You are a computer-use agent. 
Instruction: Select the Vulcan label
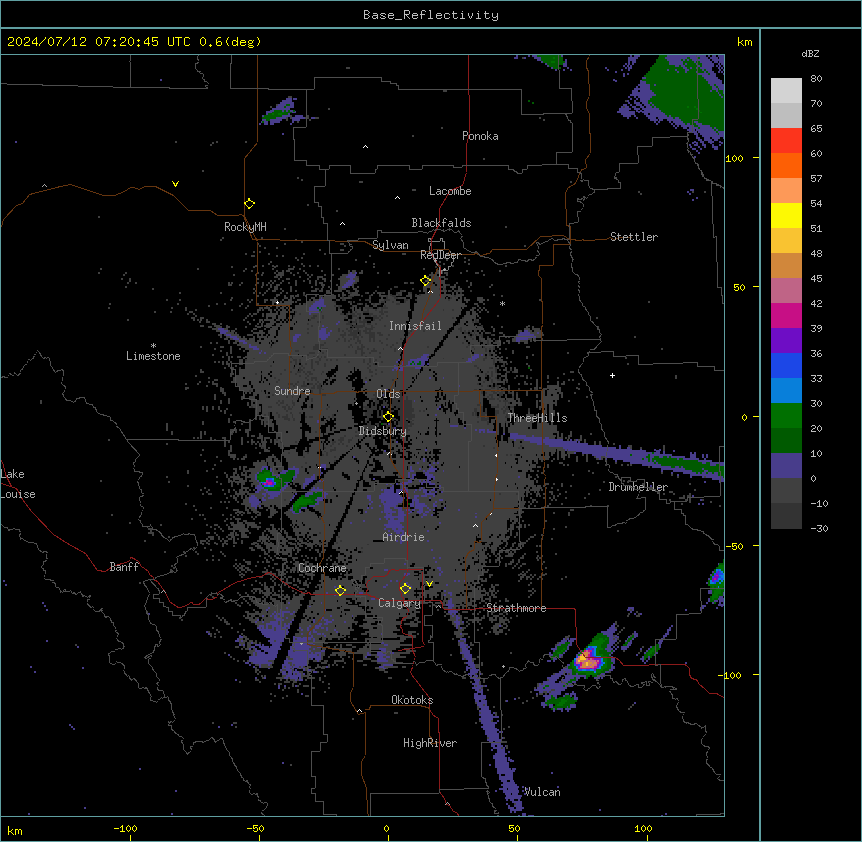[542, 791]
